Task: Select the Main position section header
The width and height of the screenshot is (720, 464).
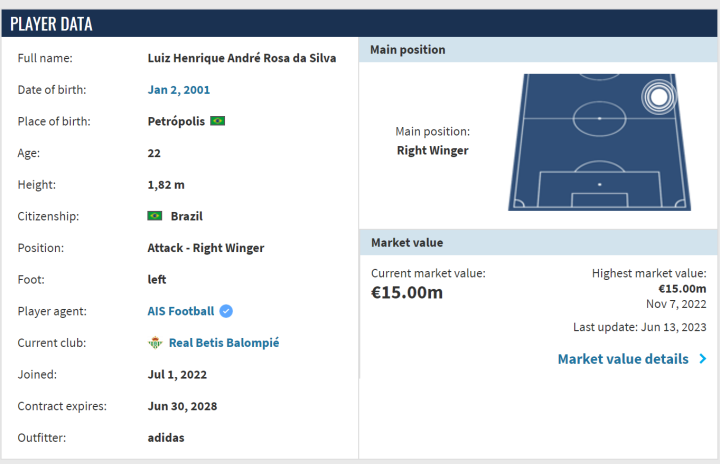Action: pyautogui.click(x=538, y=50)
